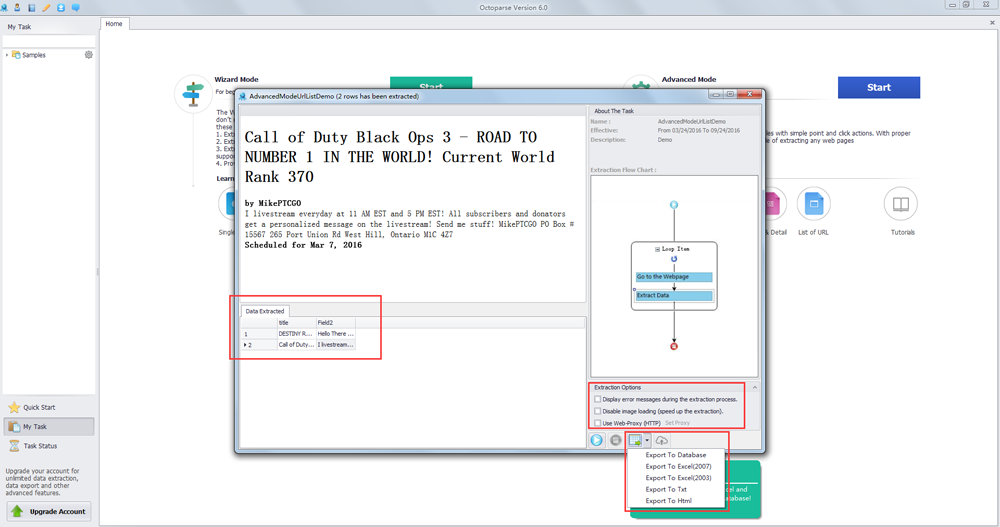Image resolution: width=1000 pixels, height=527 pixels.
Task: Check Disable image loading option
Action: (x=598, y=411)
